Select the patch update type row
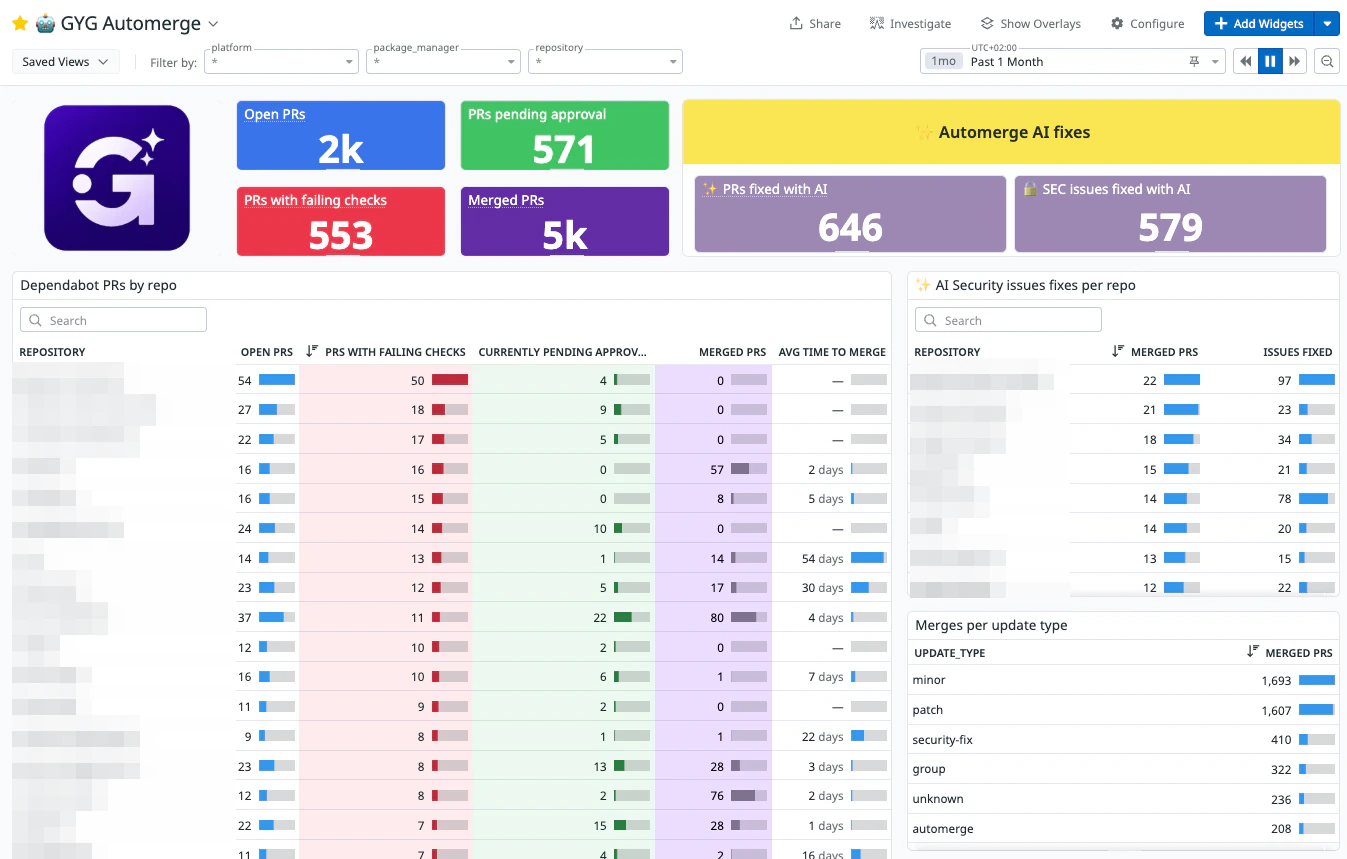The width and height of the screenshot is (1347, 859). [x=1123, y=710]
